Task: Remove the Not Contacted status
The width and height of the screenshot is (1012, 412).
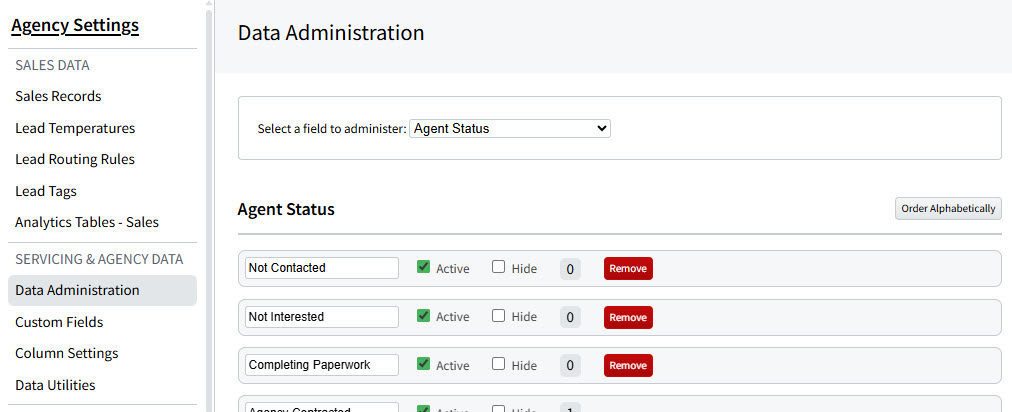Action: tap(628, 269)
